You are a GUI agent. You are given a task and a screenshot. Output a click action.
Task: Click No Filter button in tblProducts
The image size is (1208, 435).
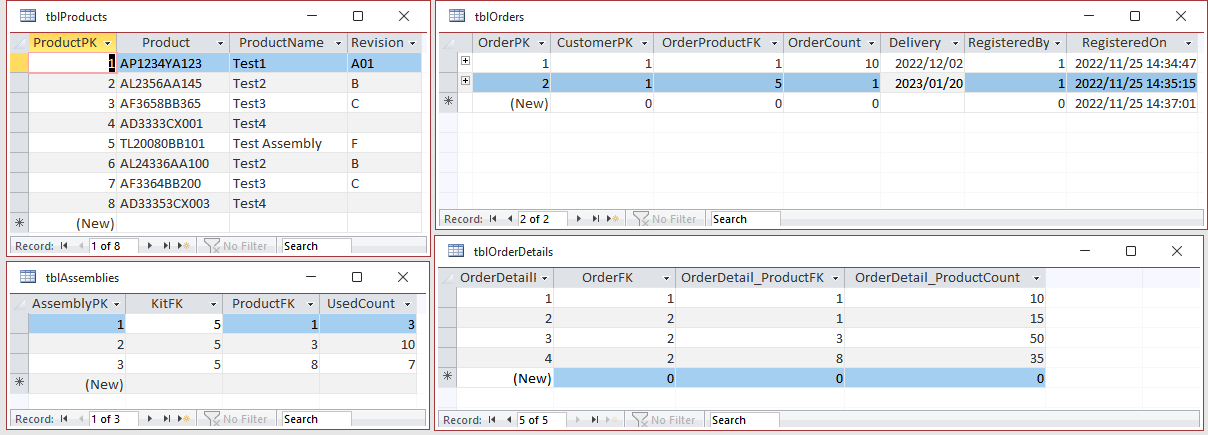236,245
